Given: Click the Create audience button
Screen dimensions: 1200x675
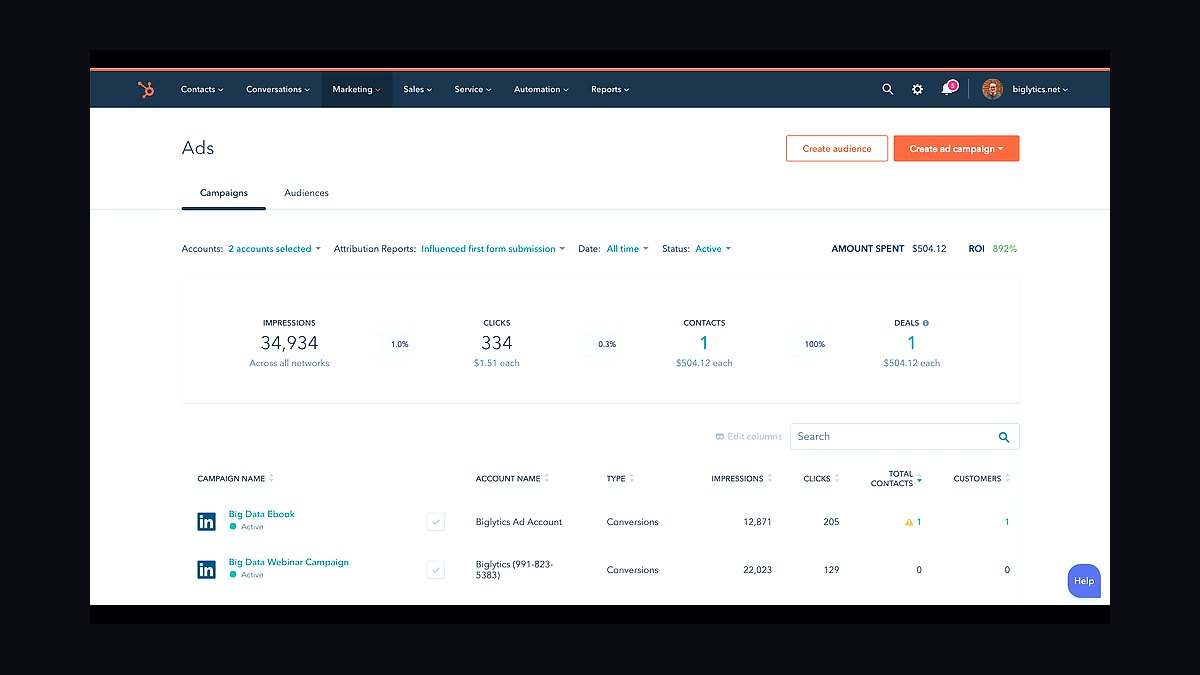Looking at the screenshot, I should coord(837,149).
